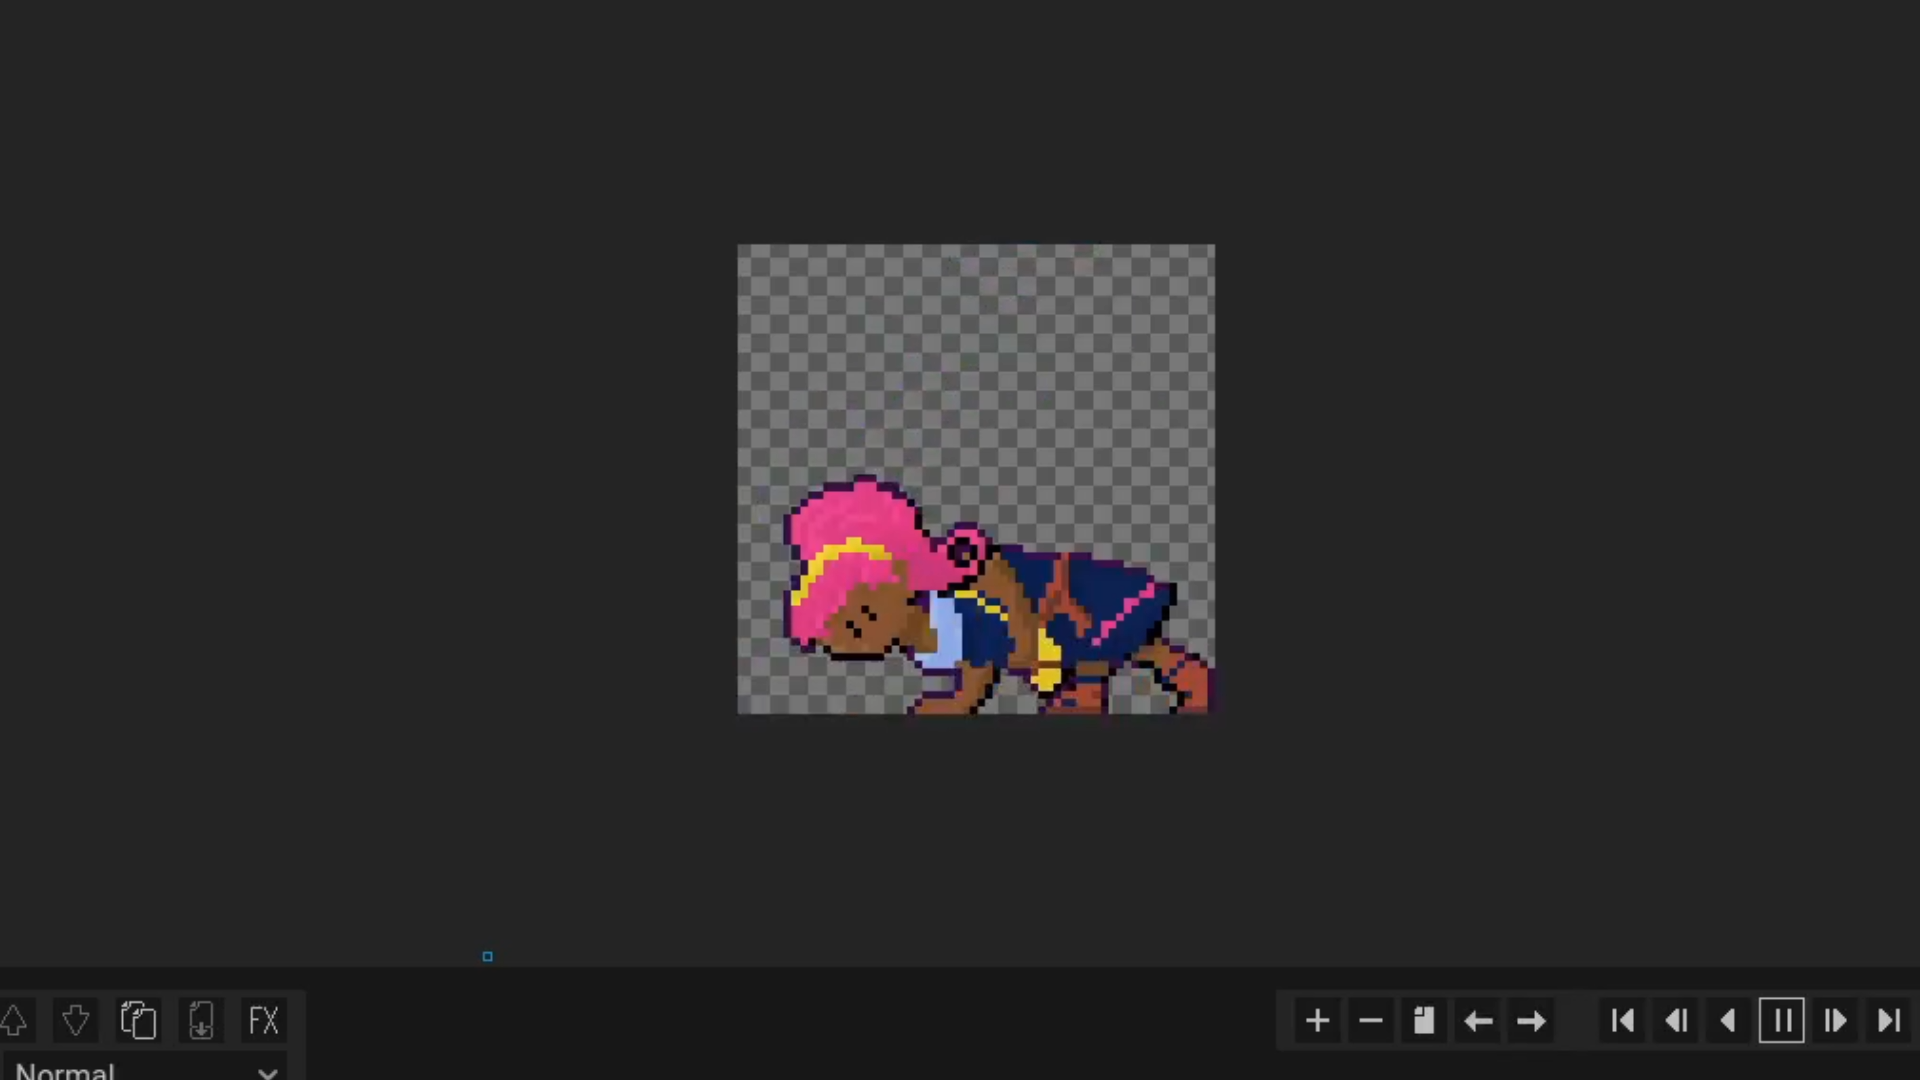Step to the next frame

[1835, 1021]
